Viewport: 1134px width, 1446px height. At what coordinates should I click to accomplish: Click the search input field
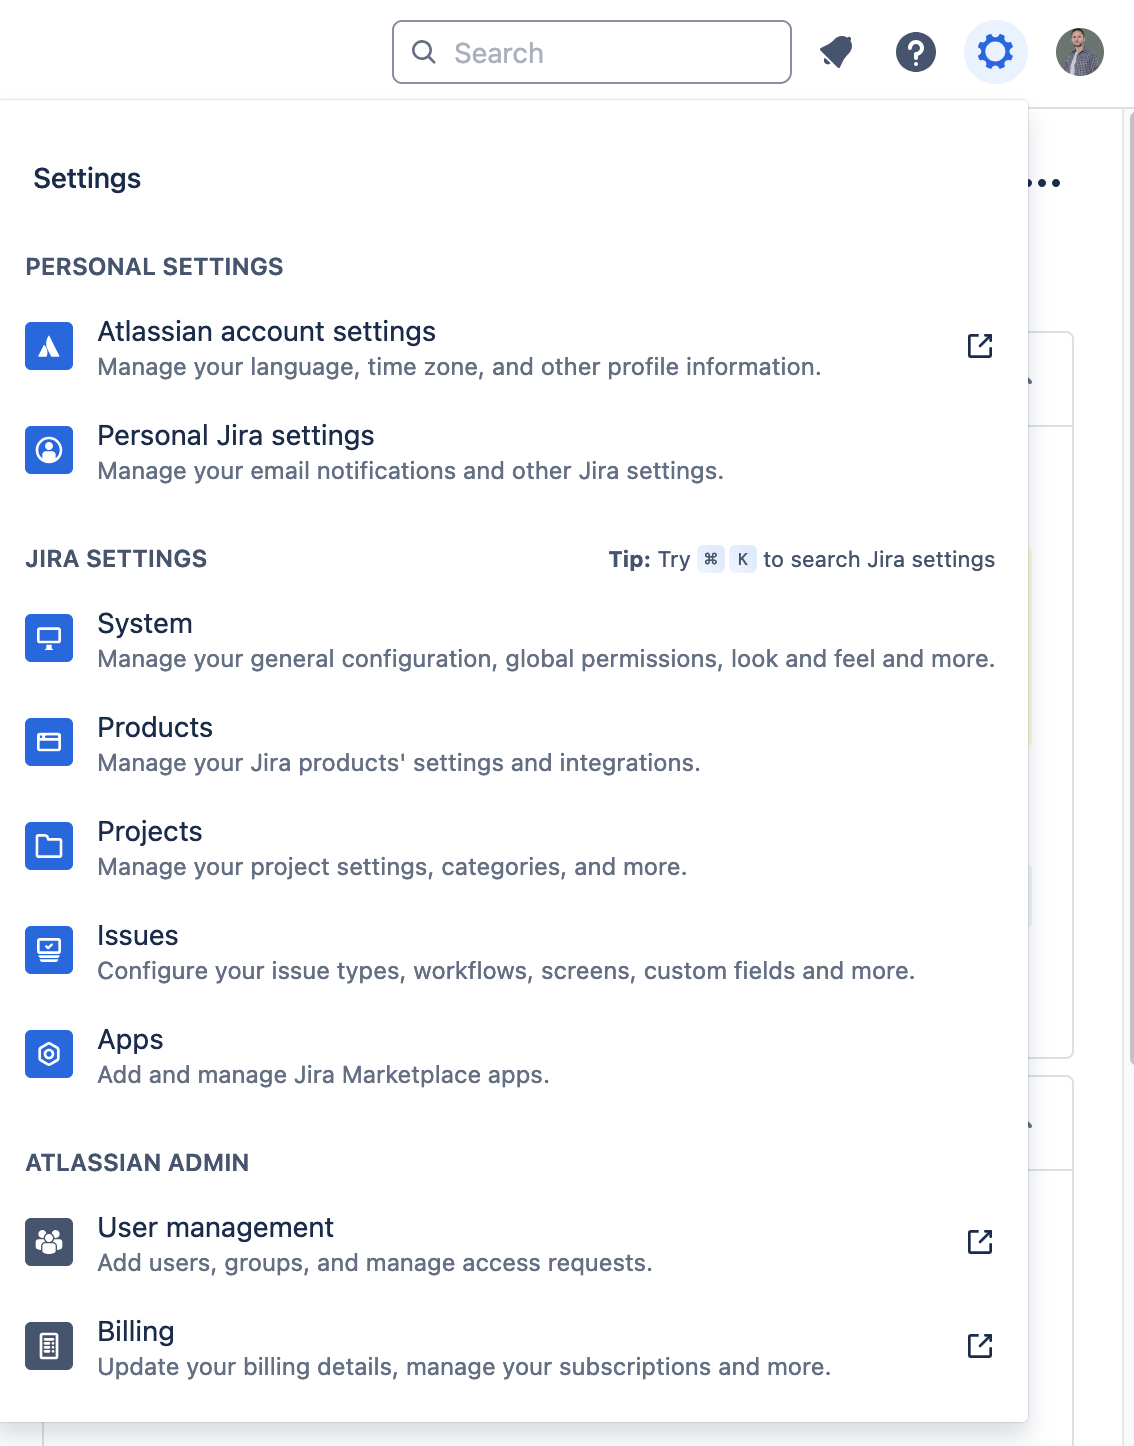590,52
